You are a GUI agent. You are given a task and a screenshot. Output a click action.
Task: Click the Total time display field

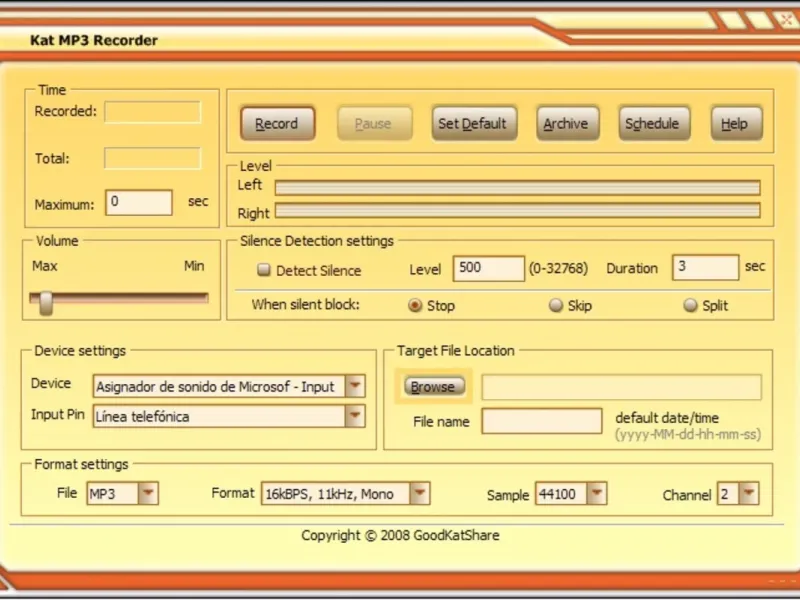(x=153, y=158)
